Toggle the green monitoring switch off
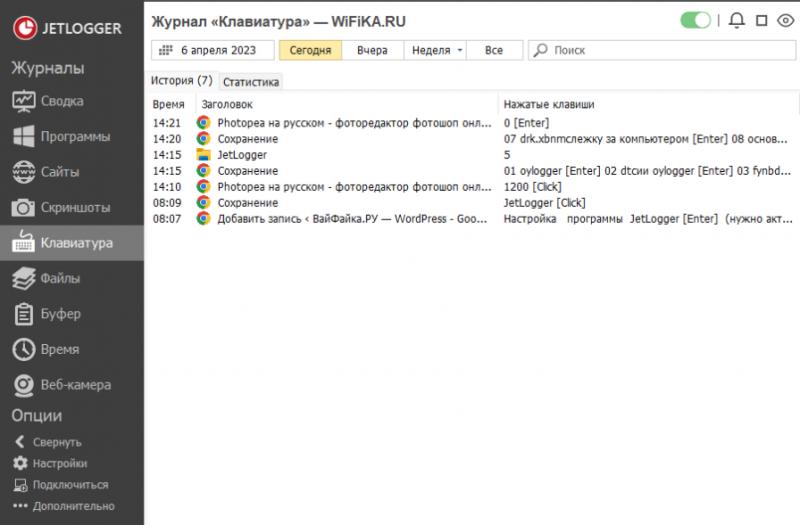 (x=695, y=20)
